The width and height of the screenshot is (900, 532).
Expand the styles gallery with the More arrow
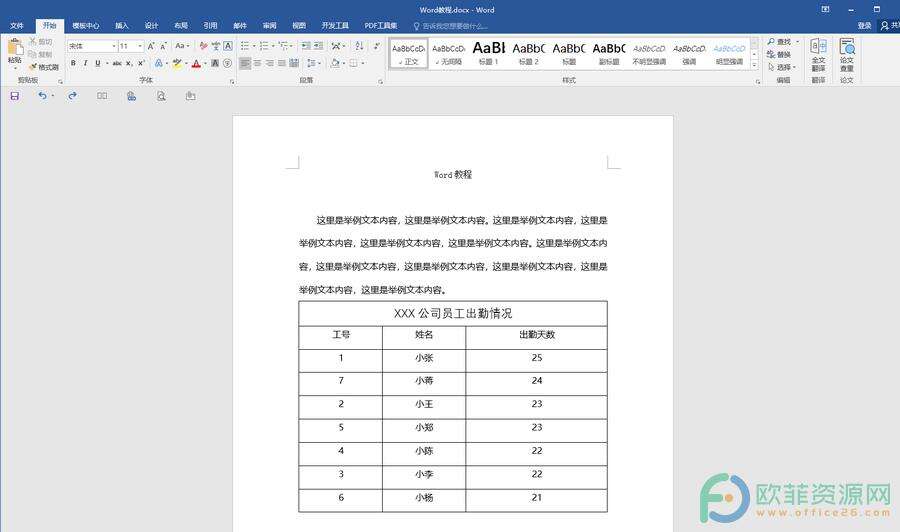[x=754, y=66]
